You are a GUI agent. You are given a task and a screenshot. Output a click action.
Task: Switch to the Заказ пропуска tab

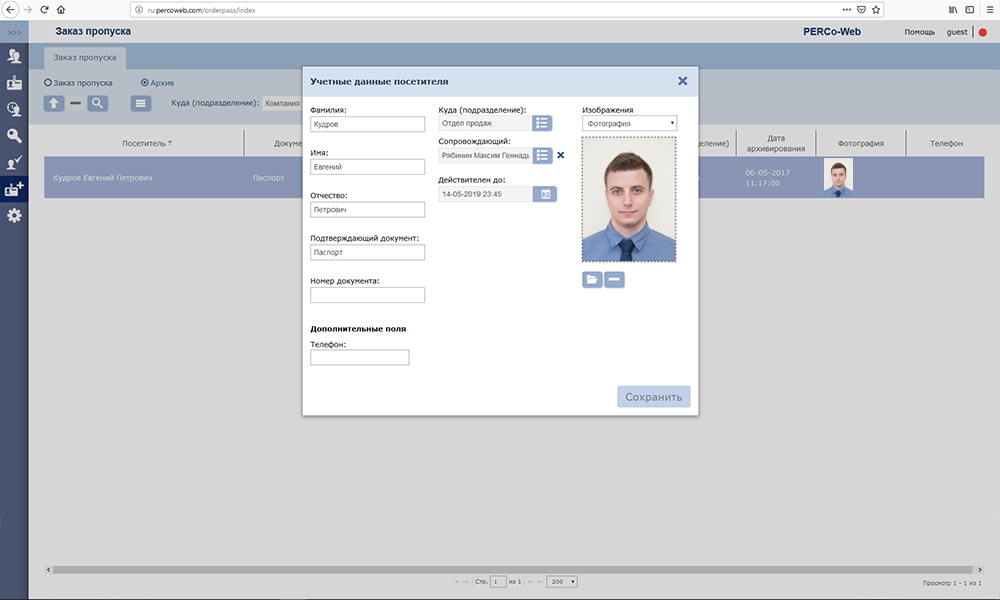(x=85, y=57)
